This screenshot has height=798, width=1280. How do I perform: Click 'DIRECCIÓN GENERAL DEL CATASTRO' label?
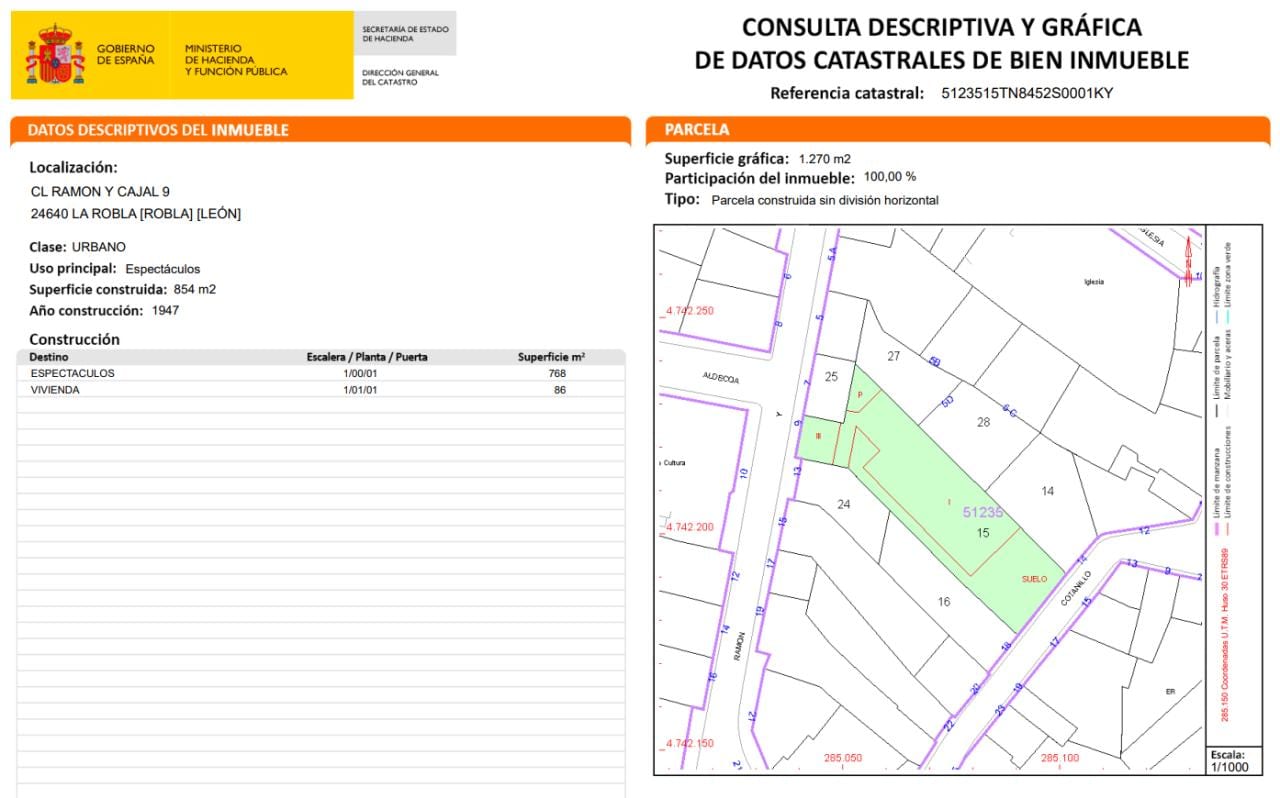pyautogui.click(x=400, y=77)
